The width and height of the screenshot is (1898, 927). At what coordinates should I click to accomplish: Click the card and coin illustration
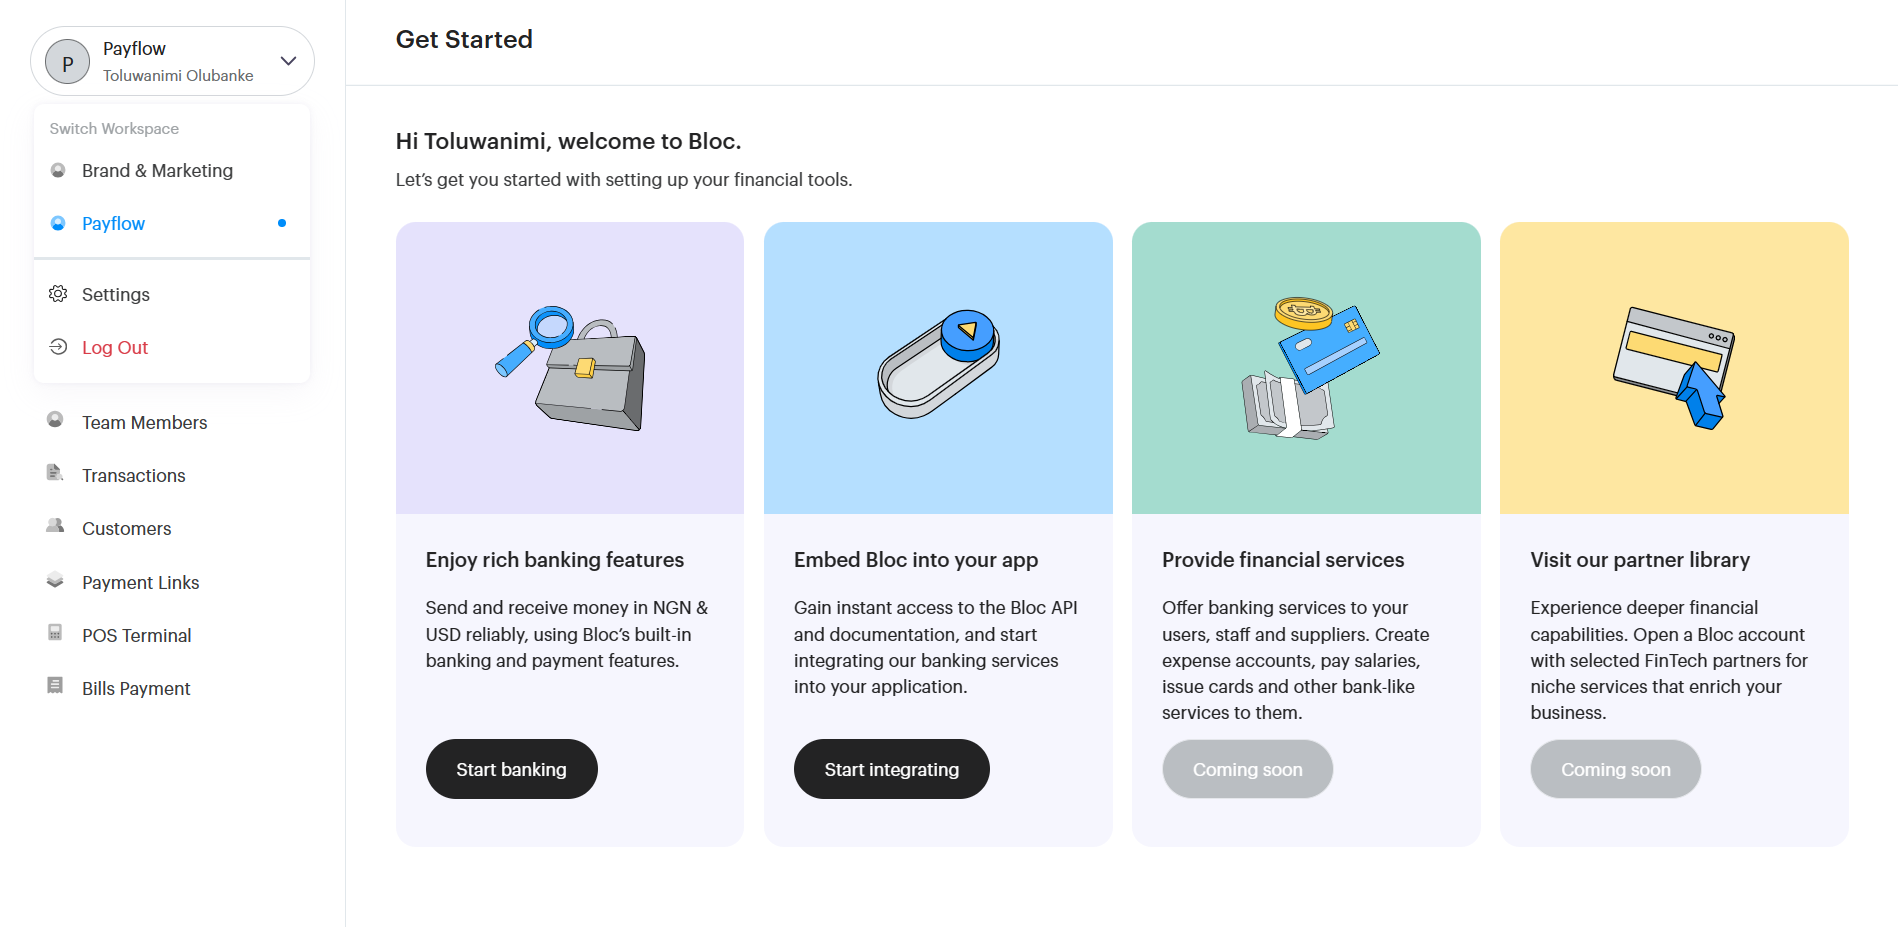1309,368
